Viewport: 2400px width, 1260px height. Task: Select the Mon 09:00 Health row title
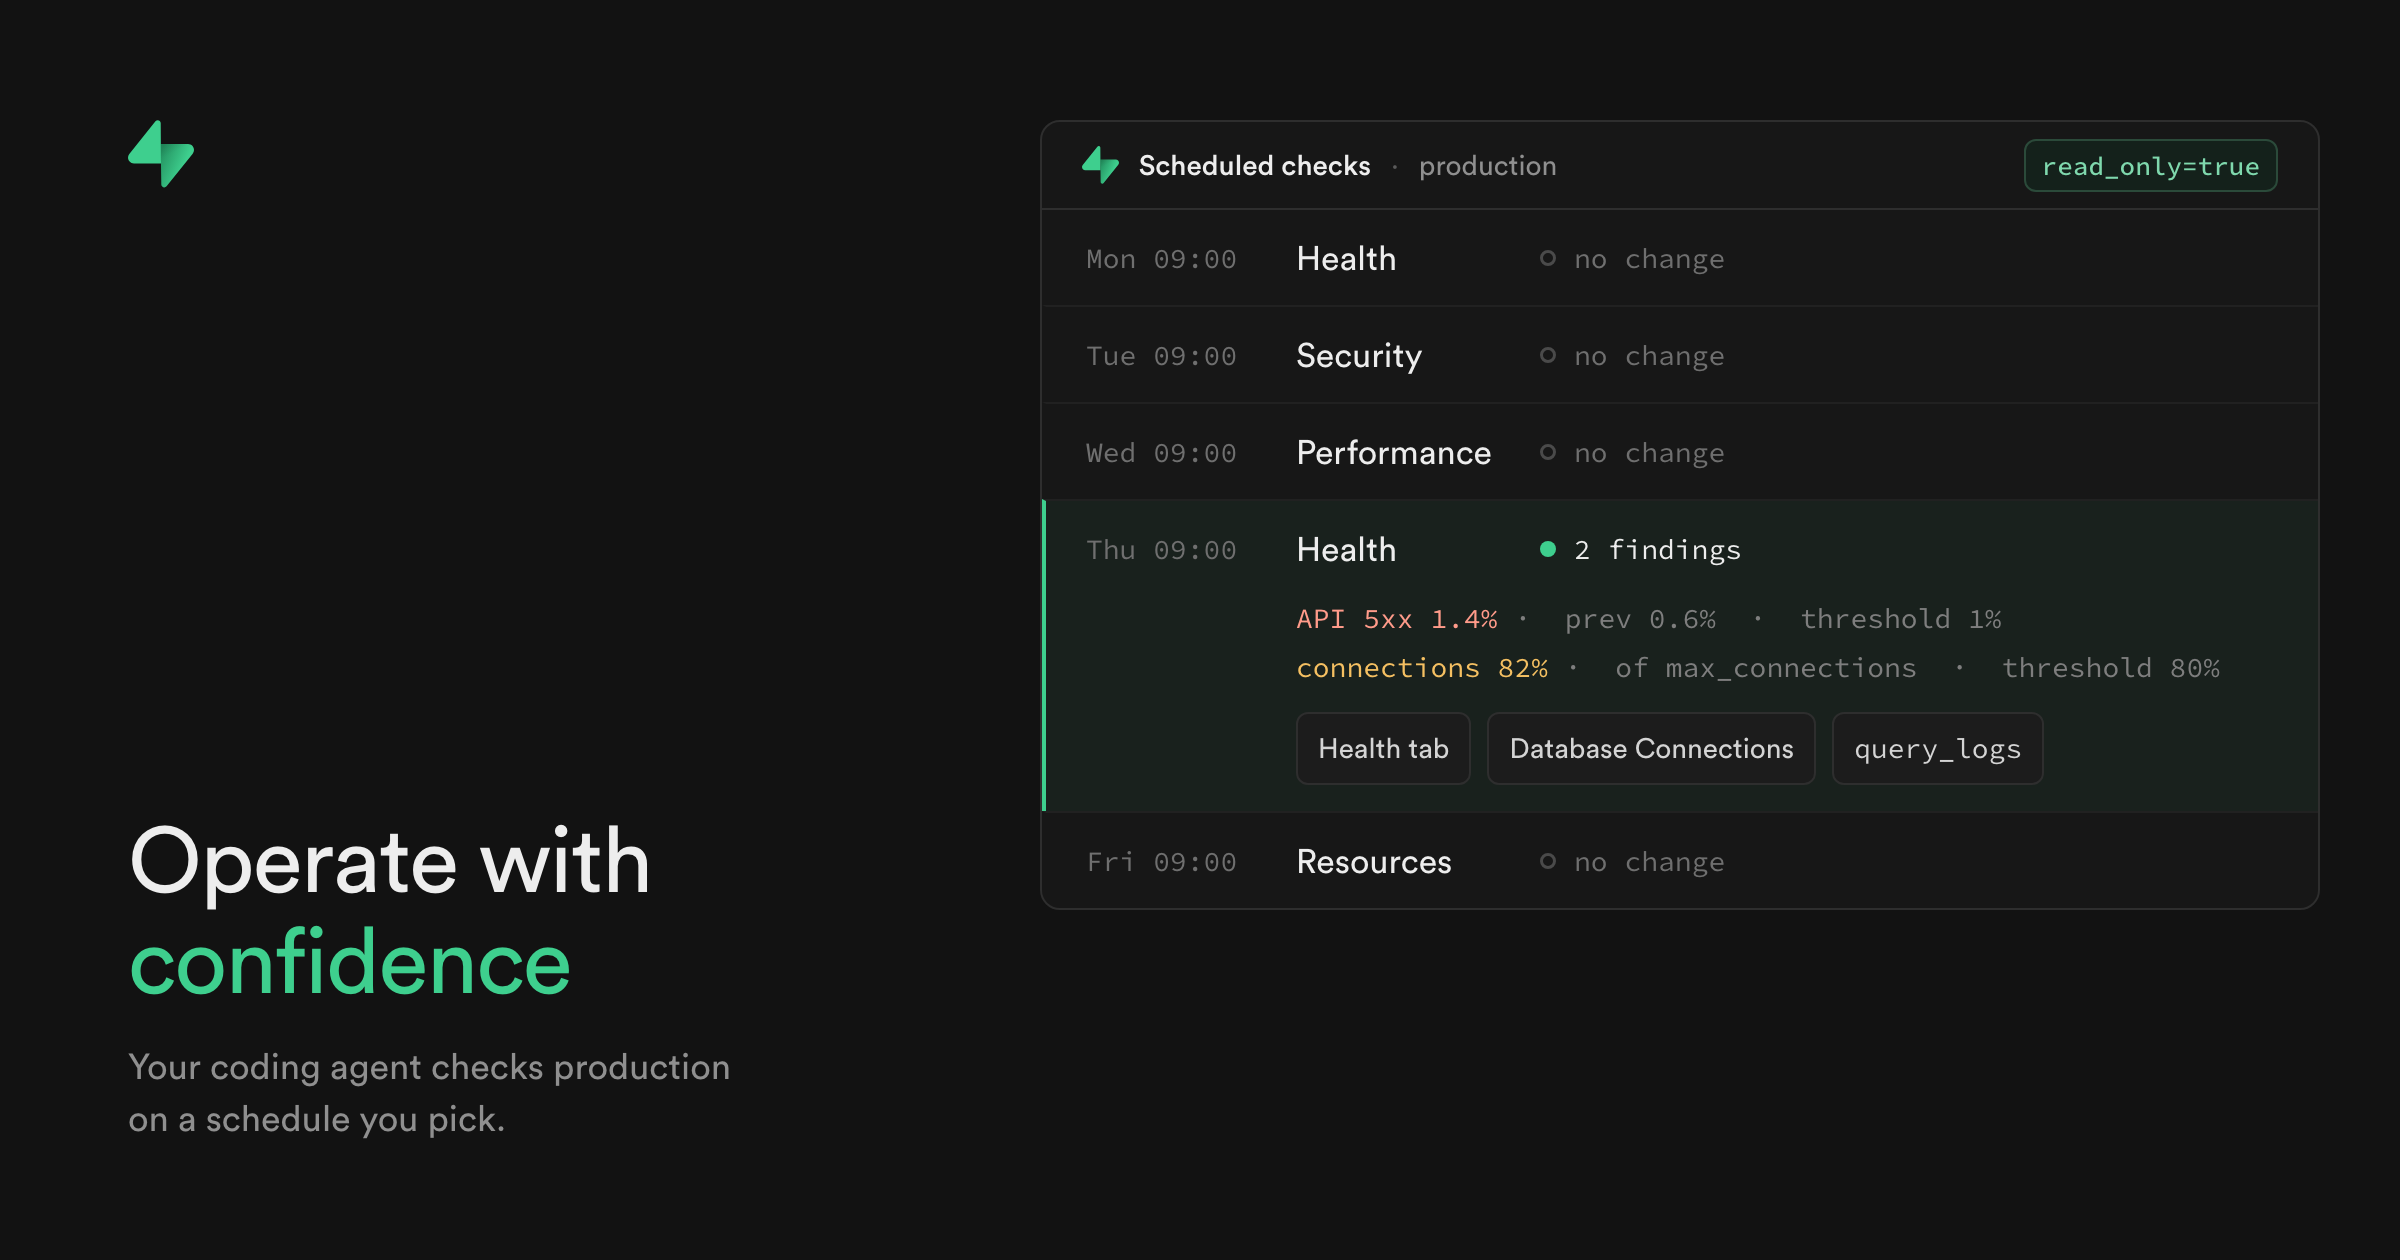point(1346,259)
